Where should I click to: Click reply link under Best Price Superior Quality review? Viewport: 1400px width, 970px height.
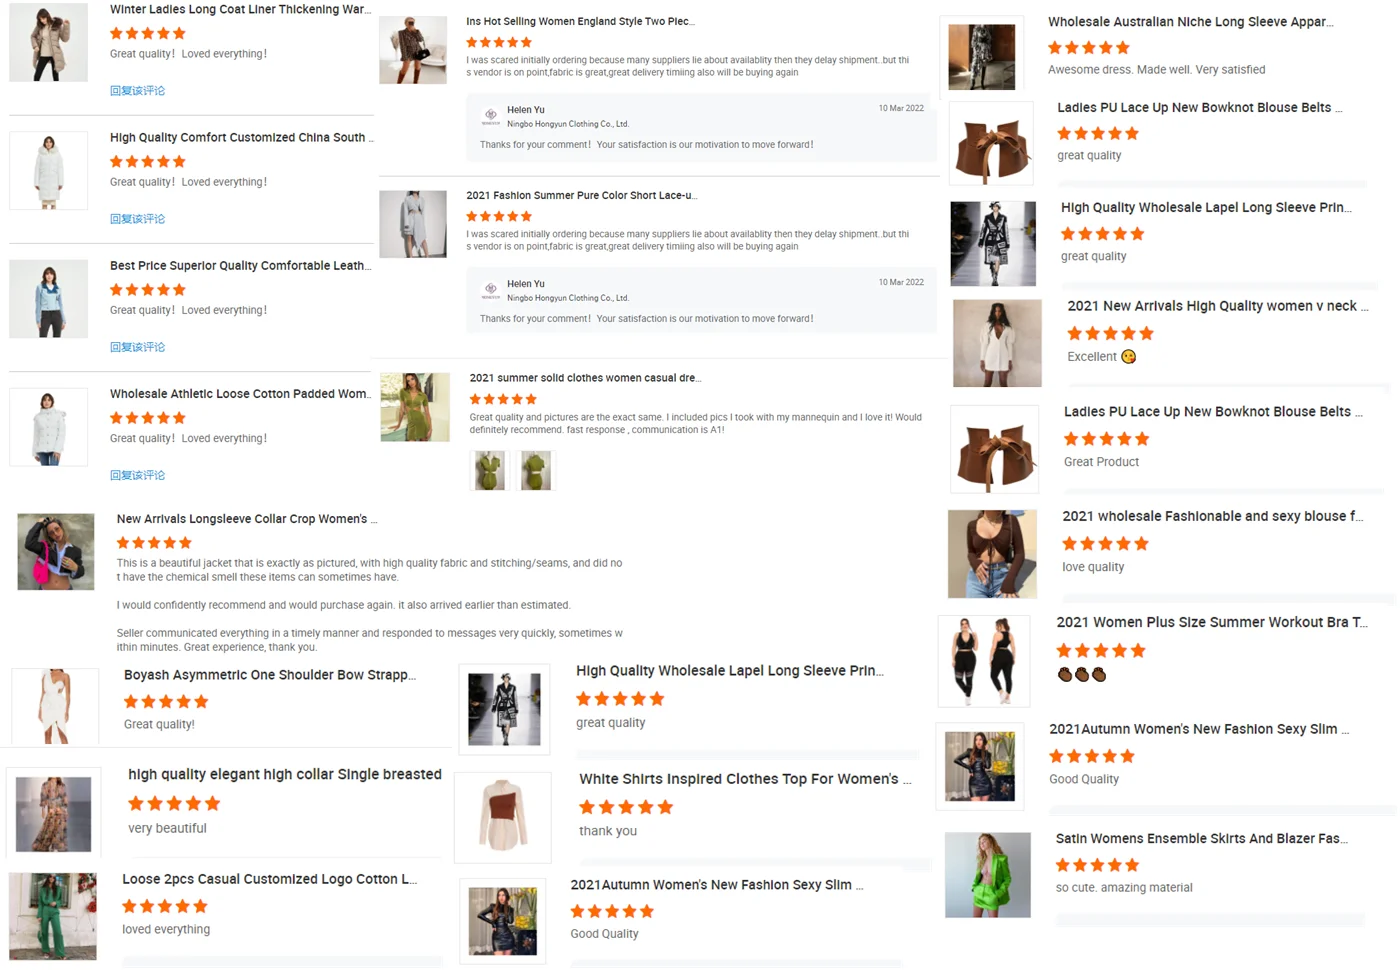coord(137,347)
